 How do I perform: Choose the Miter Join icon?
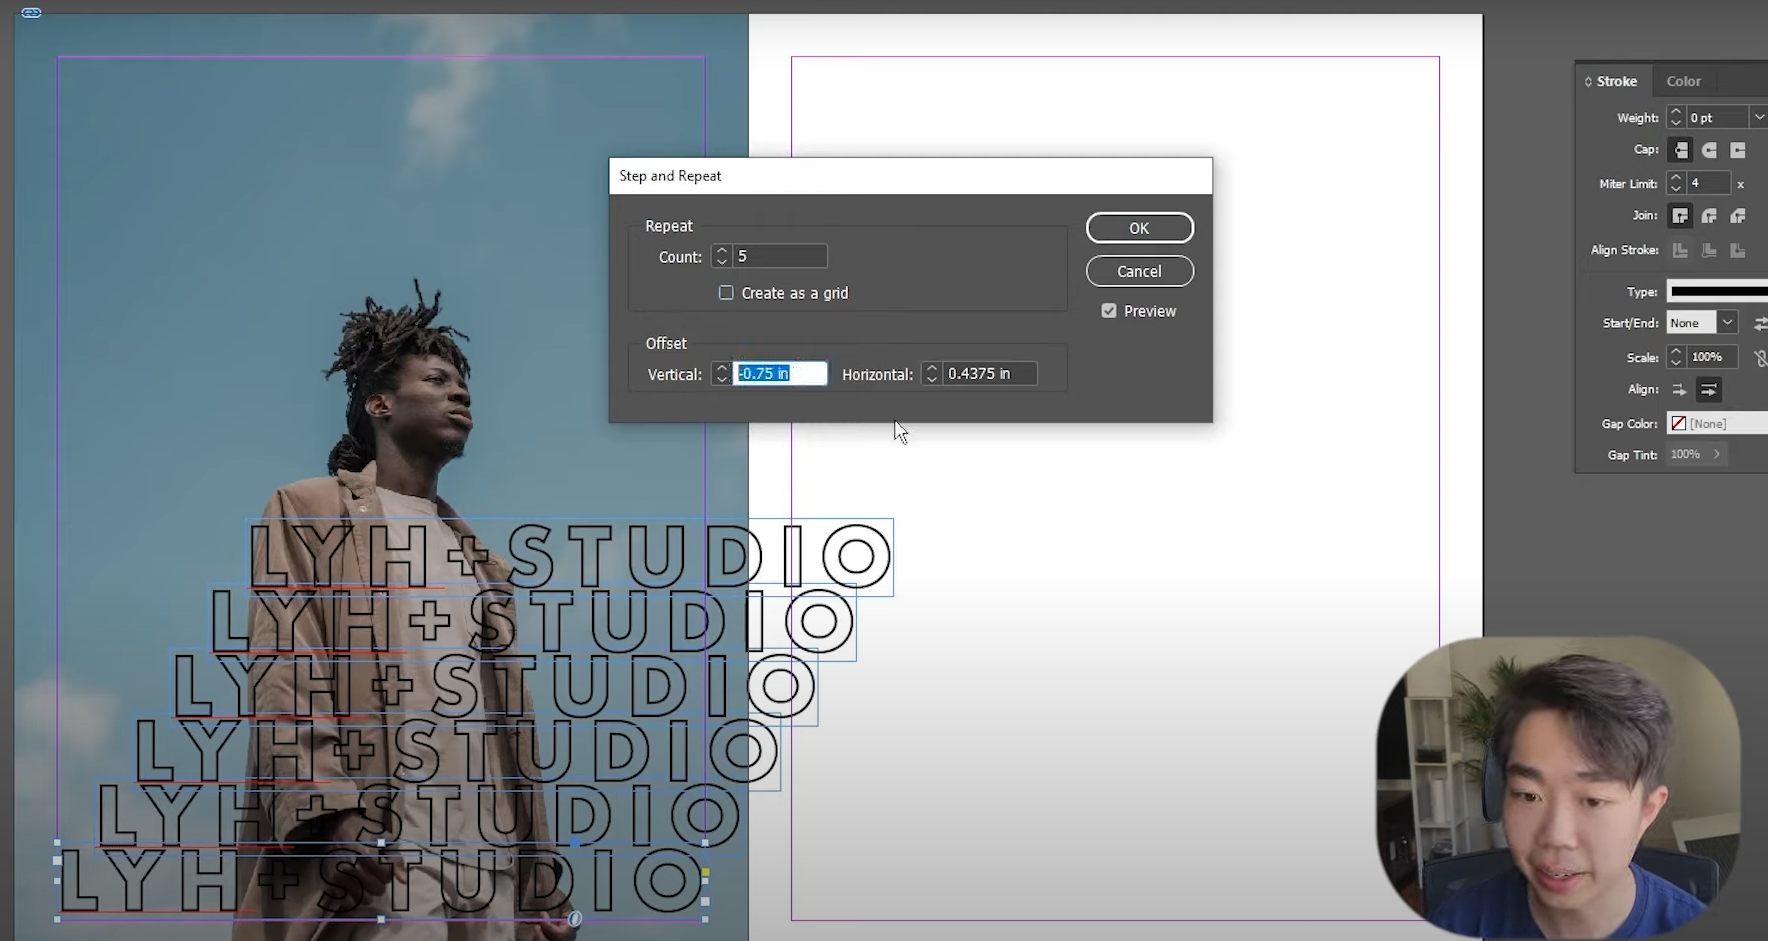(x=1681, y=215)
